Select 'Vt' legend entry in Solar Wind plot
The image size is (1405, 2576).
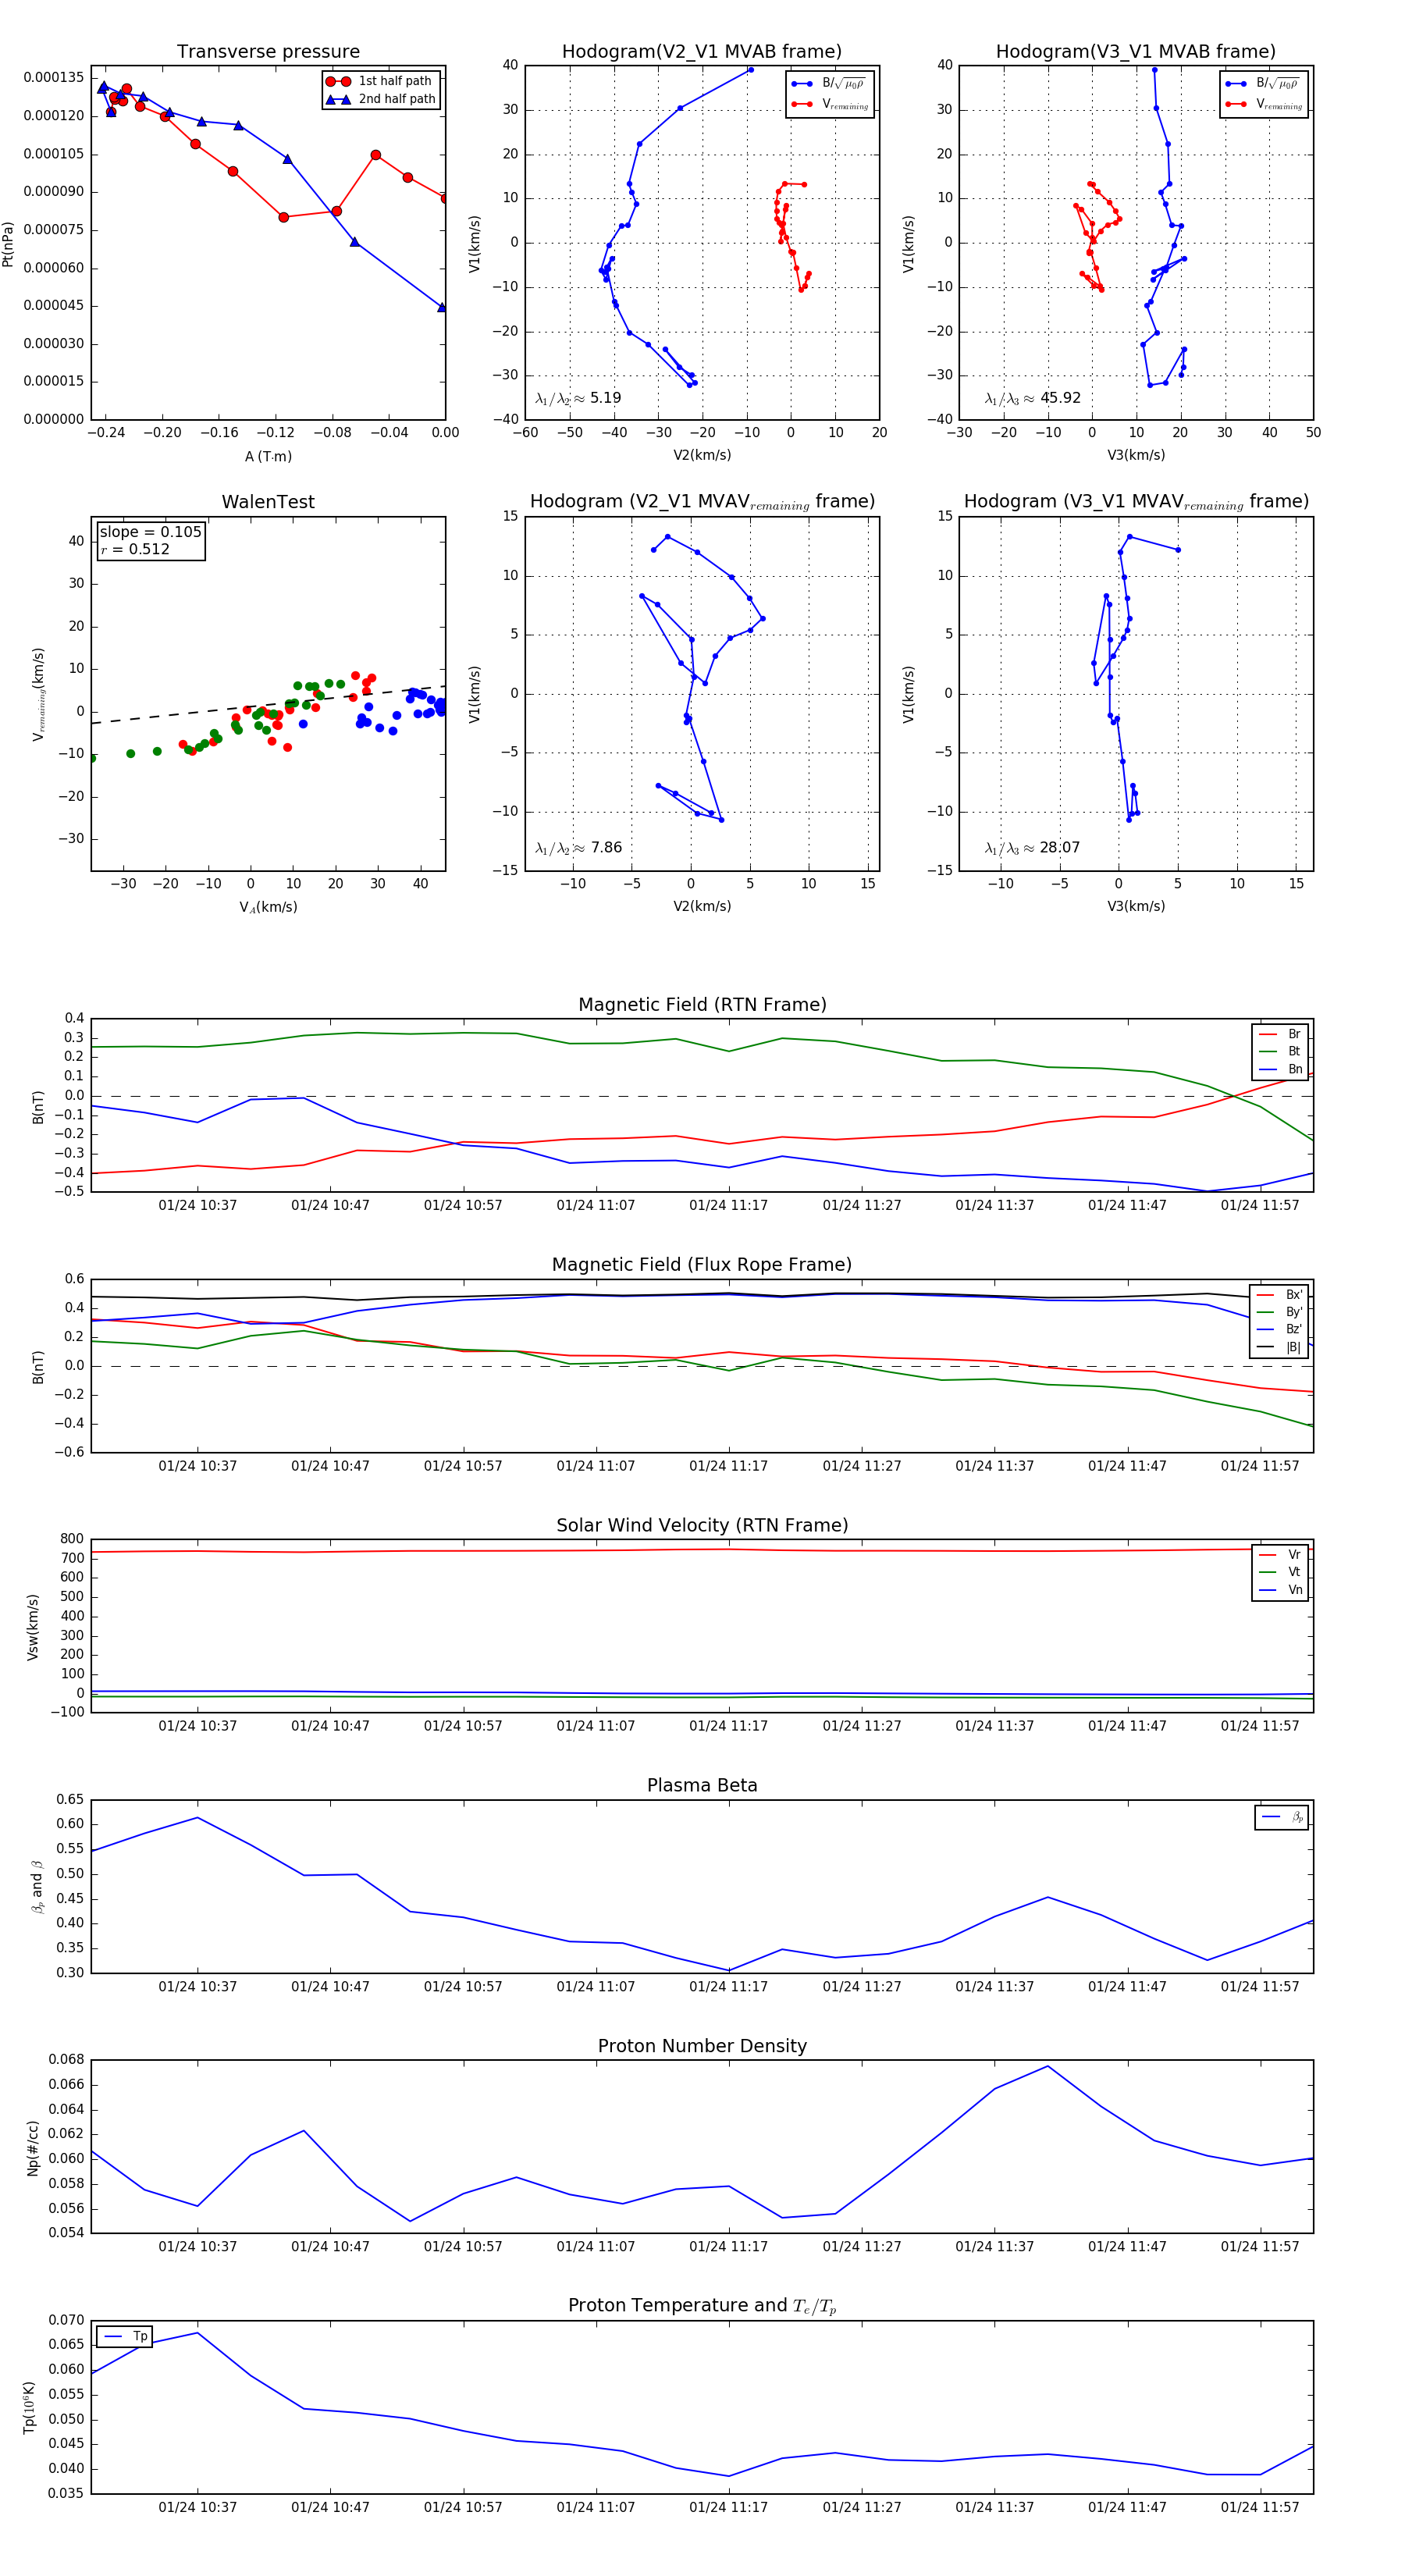[x=1281, y=1572]
